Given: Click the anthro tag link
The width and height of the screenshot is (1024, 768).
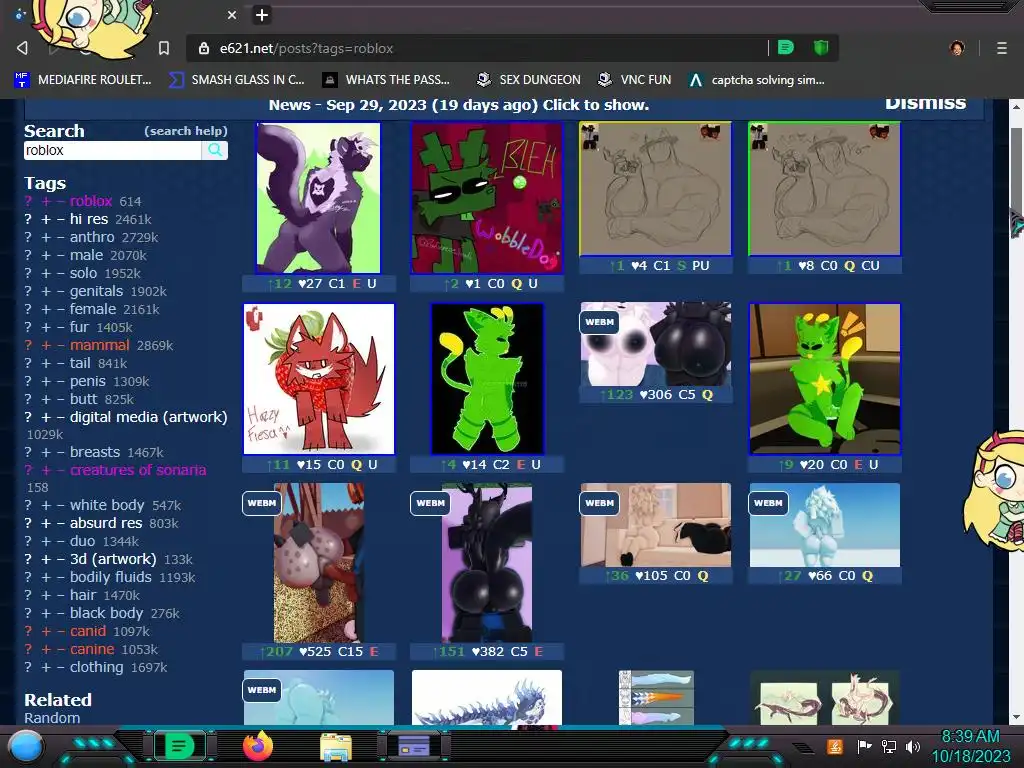Looking at the screenshot, I should pyautogui.click(x=92, y=237).
